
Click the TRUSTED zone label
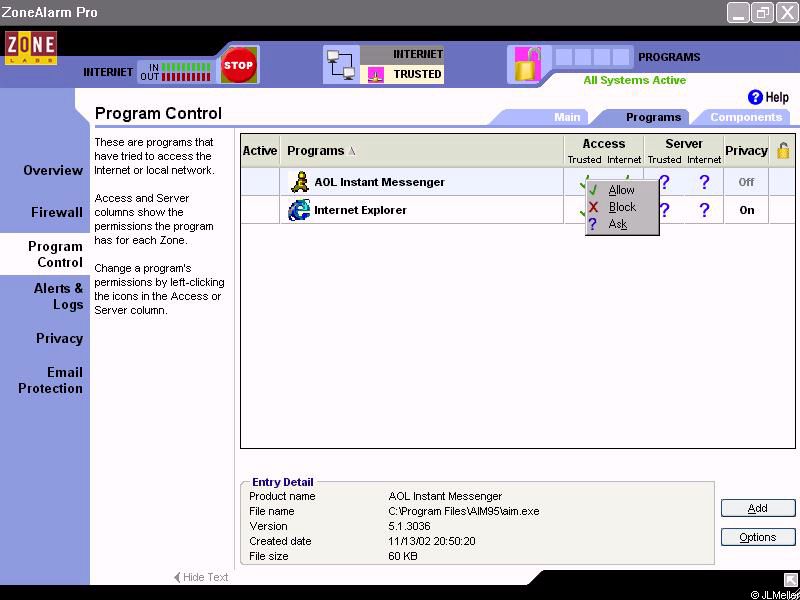pyautogui.click(x=417, y=74)
